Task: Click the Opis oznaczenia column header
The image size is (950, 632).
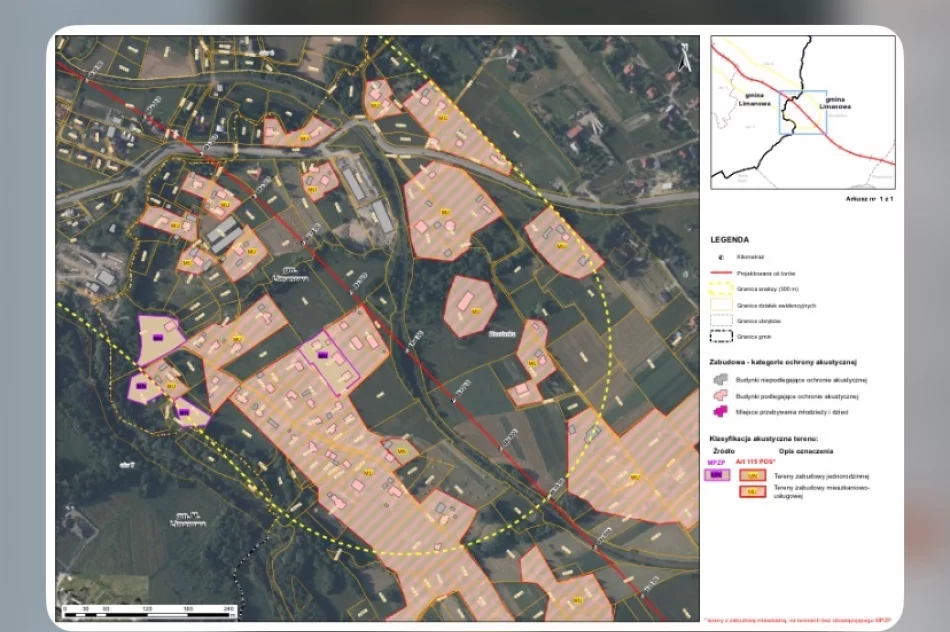Action: [x=806, y=451]
